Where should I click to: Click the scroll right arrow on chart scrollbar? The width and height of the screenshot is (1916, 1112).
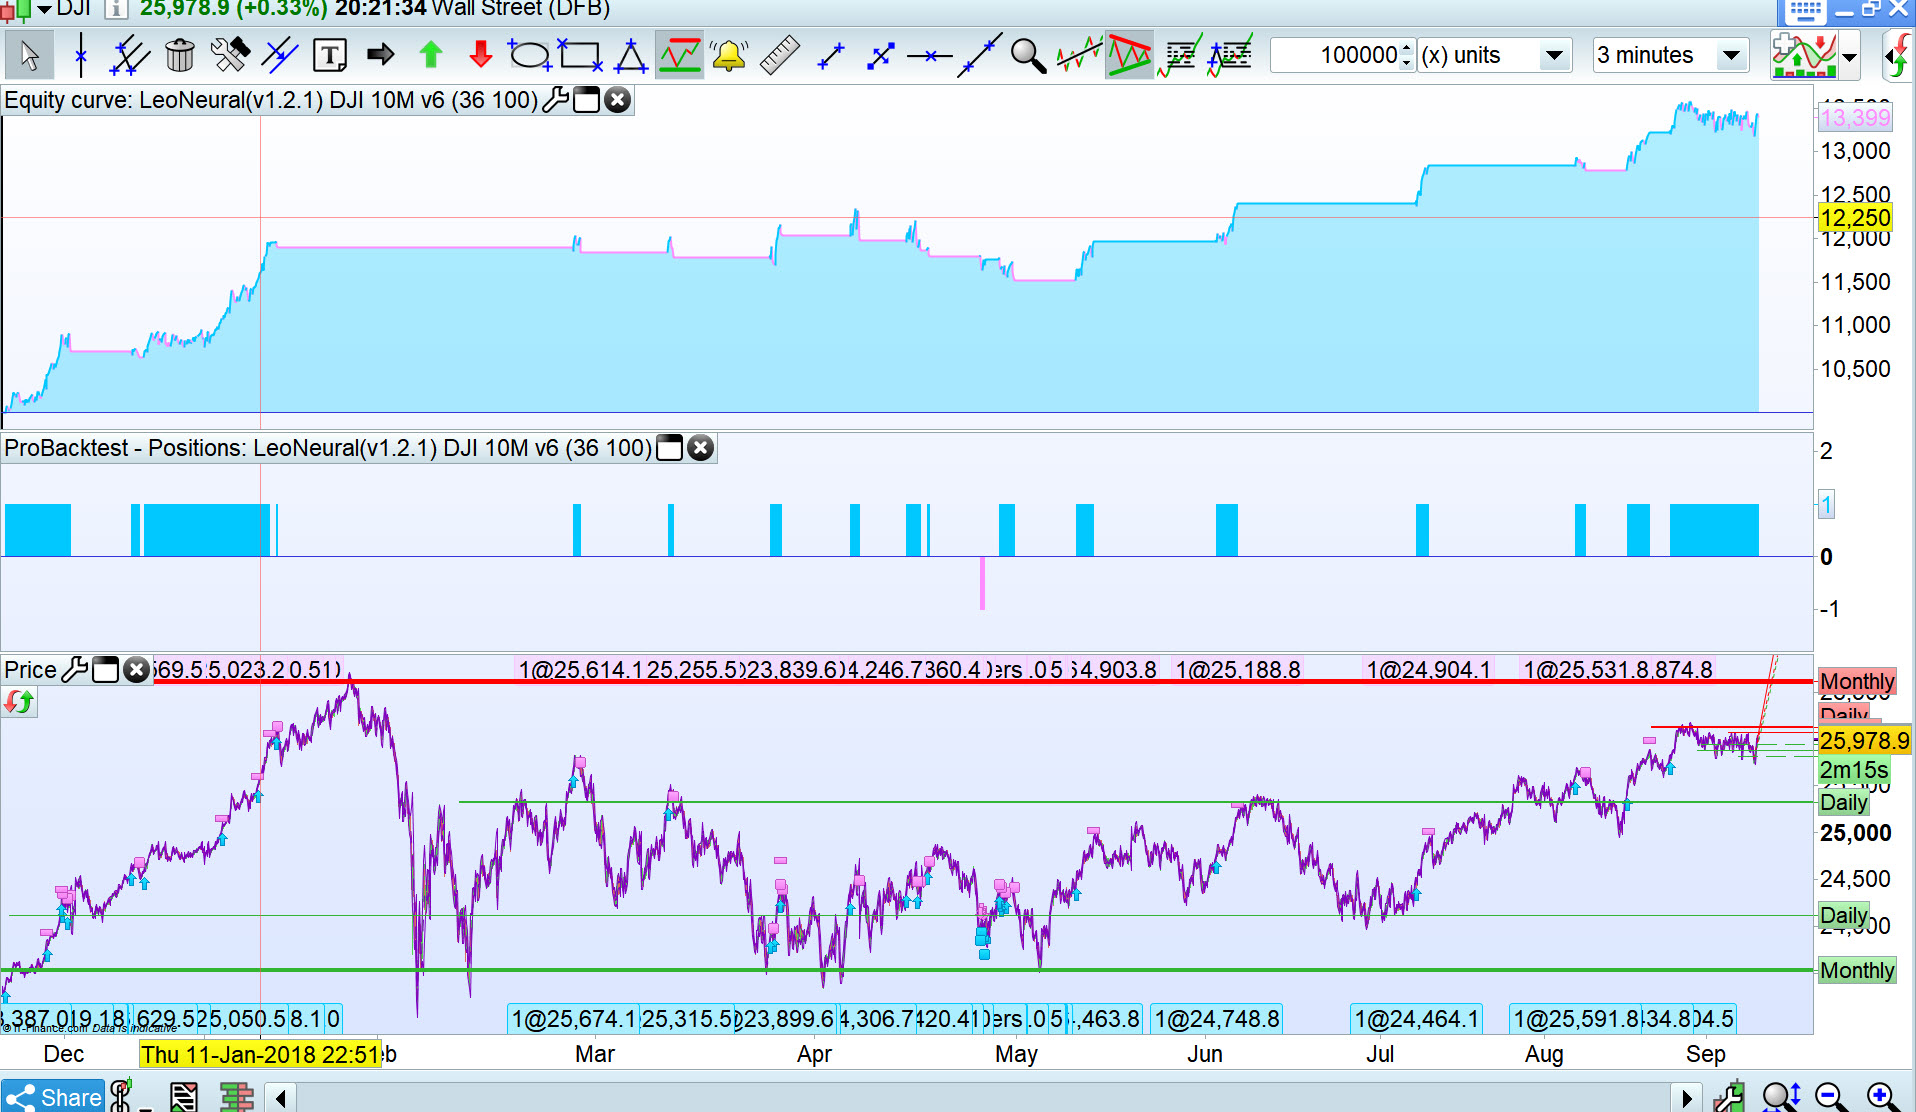tap(1687, 1099)
